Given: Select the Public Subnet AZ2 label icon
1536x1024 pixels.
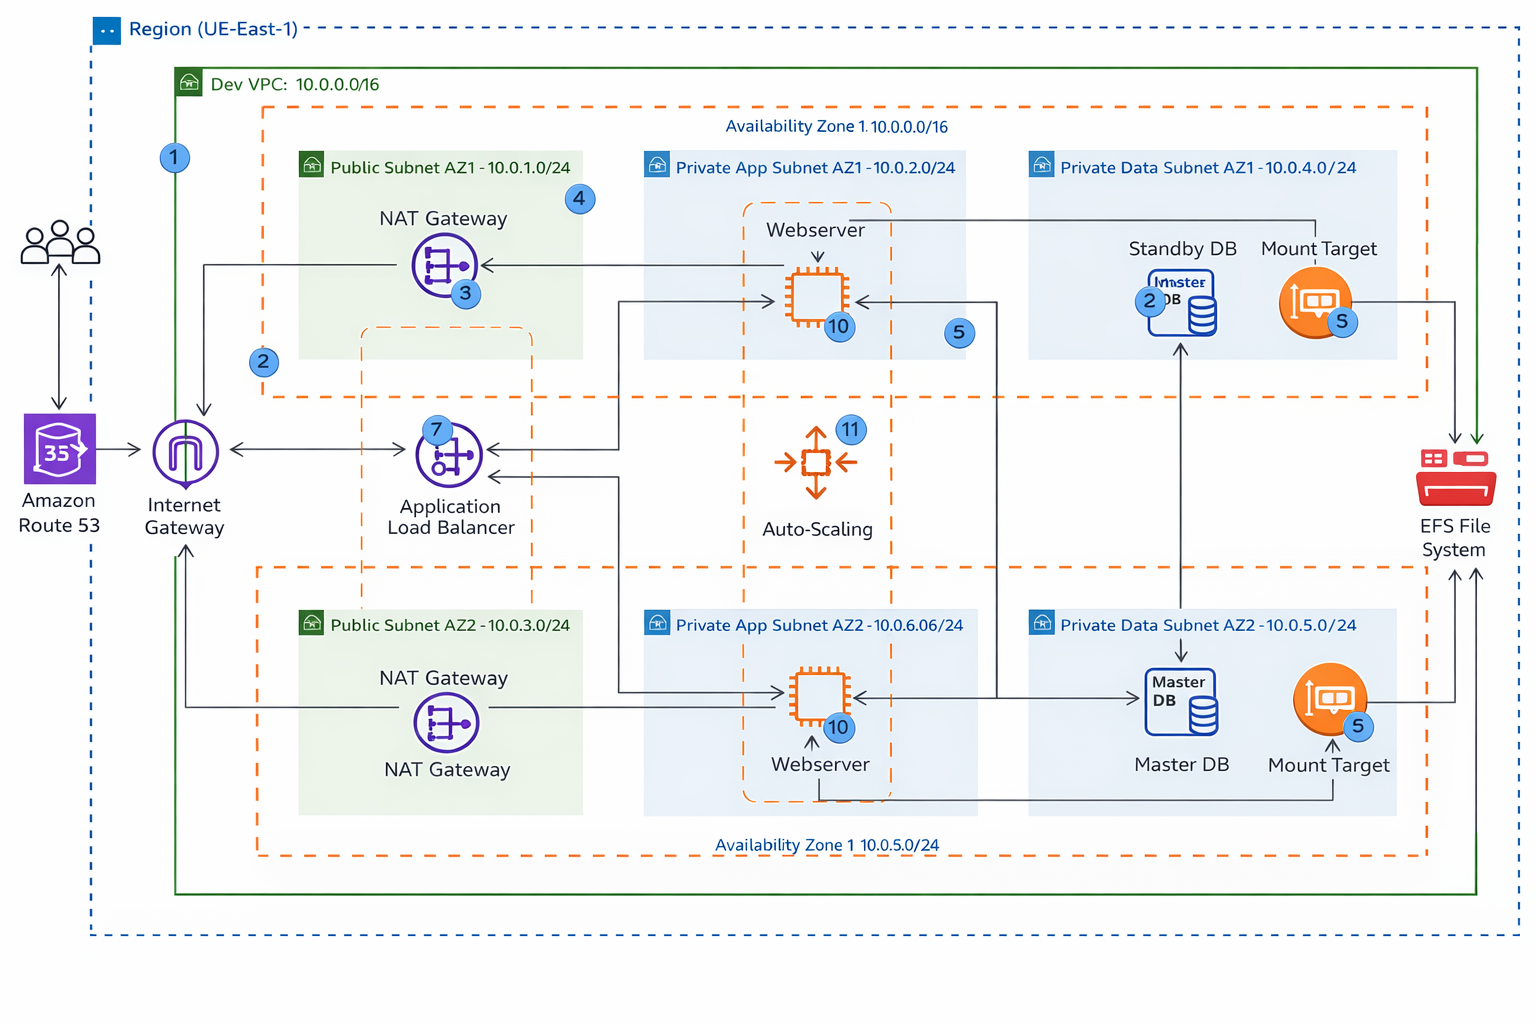Looking at the screenshot, I should [310, 623].
